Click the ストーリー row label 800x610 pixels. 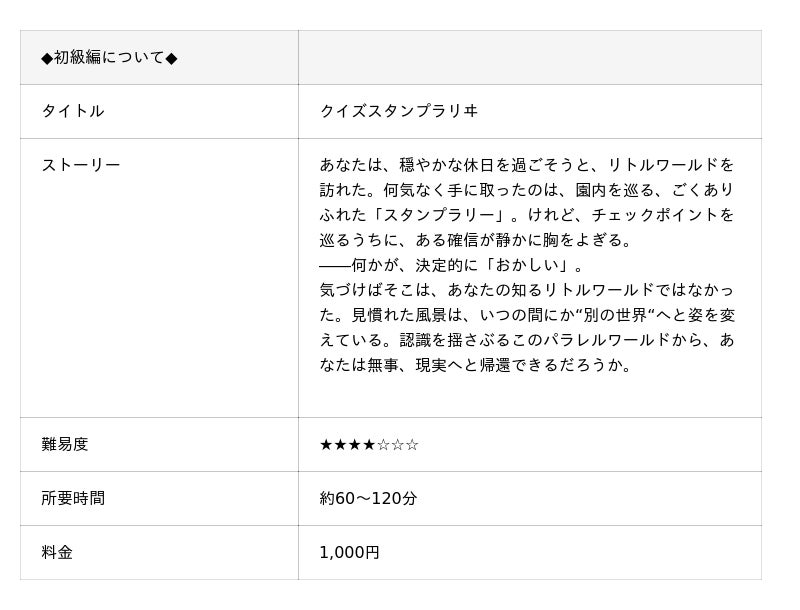tap(80, 165)
